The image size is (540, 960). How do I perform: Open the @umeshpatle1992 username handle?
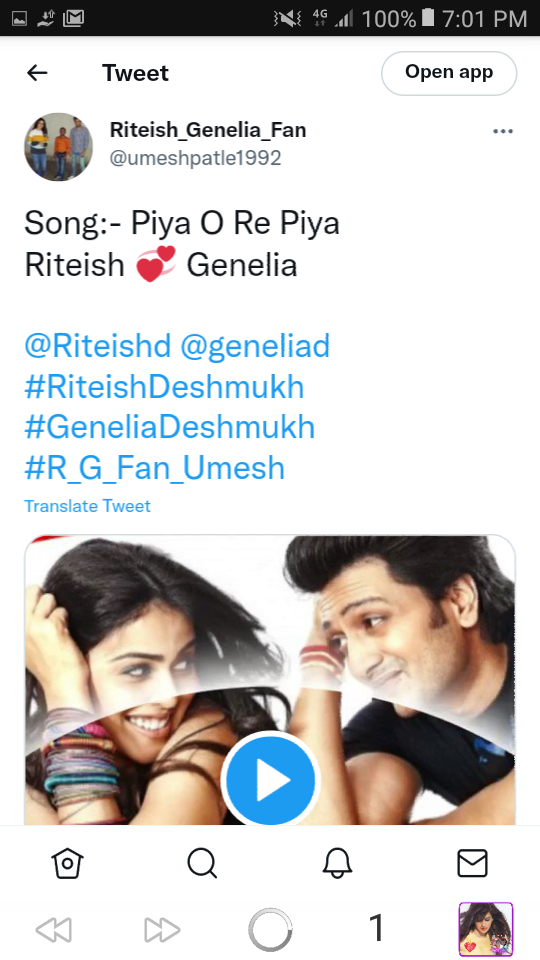pyautogui.click(x=195, y=158)
